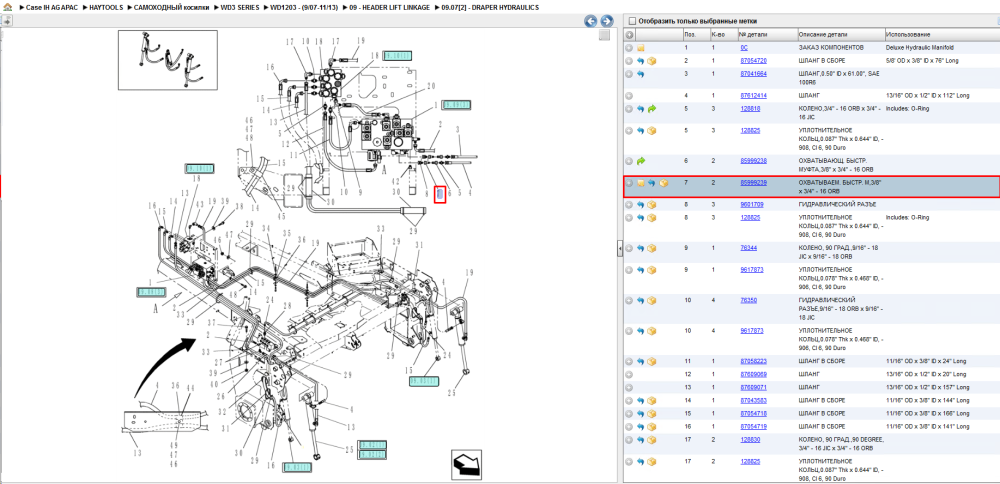Screen dimensions: 1000x484
Task: Open part number link 85999238
Action: pyautogui.click(x=753, y=161)
